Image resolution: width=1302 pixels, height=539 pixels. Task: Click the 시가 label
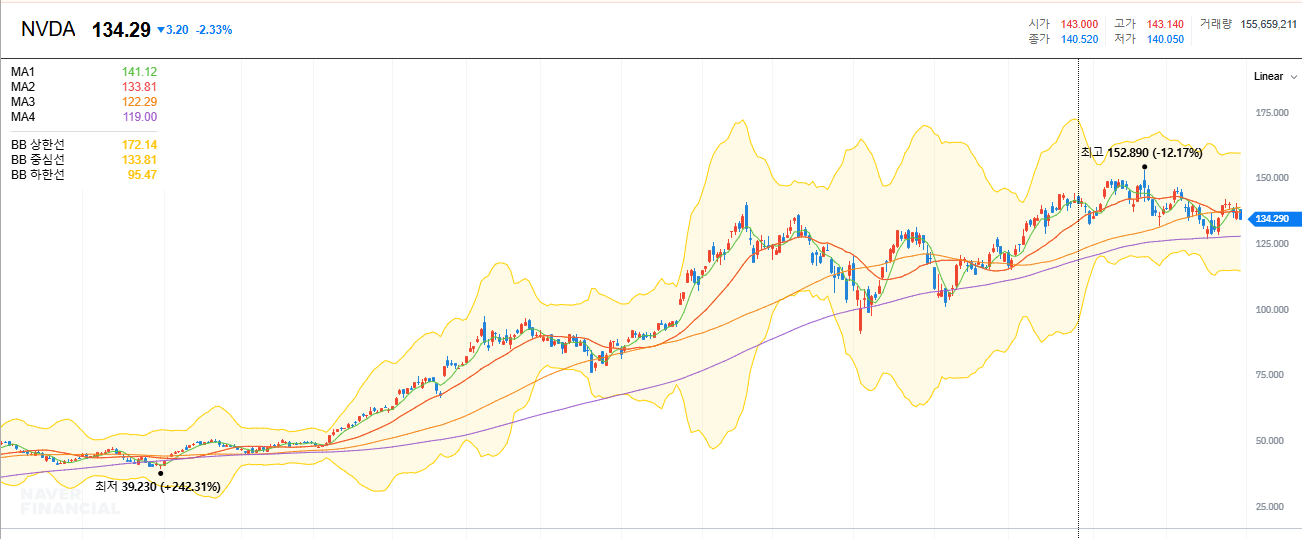(x=1039, y=24)
